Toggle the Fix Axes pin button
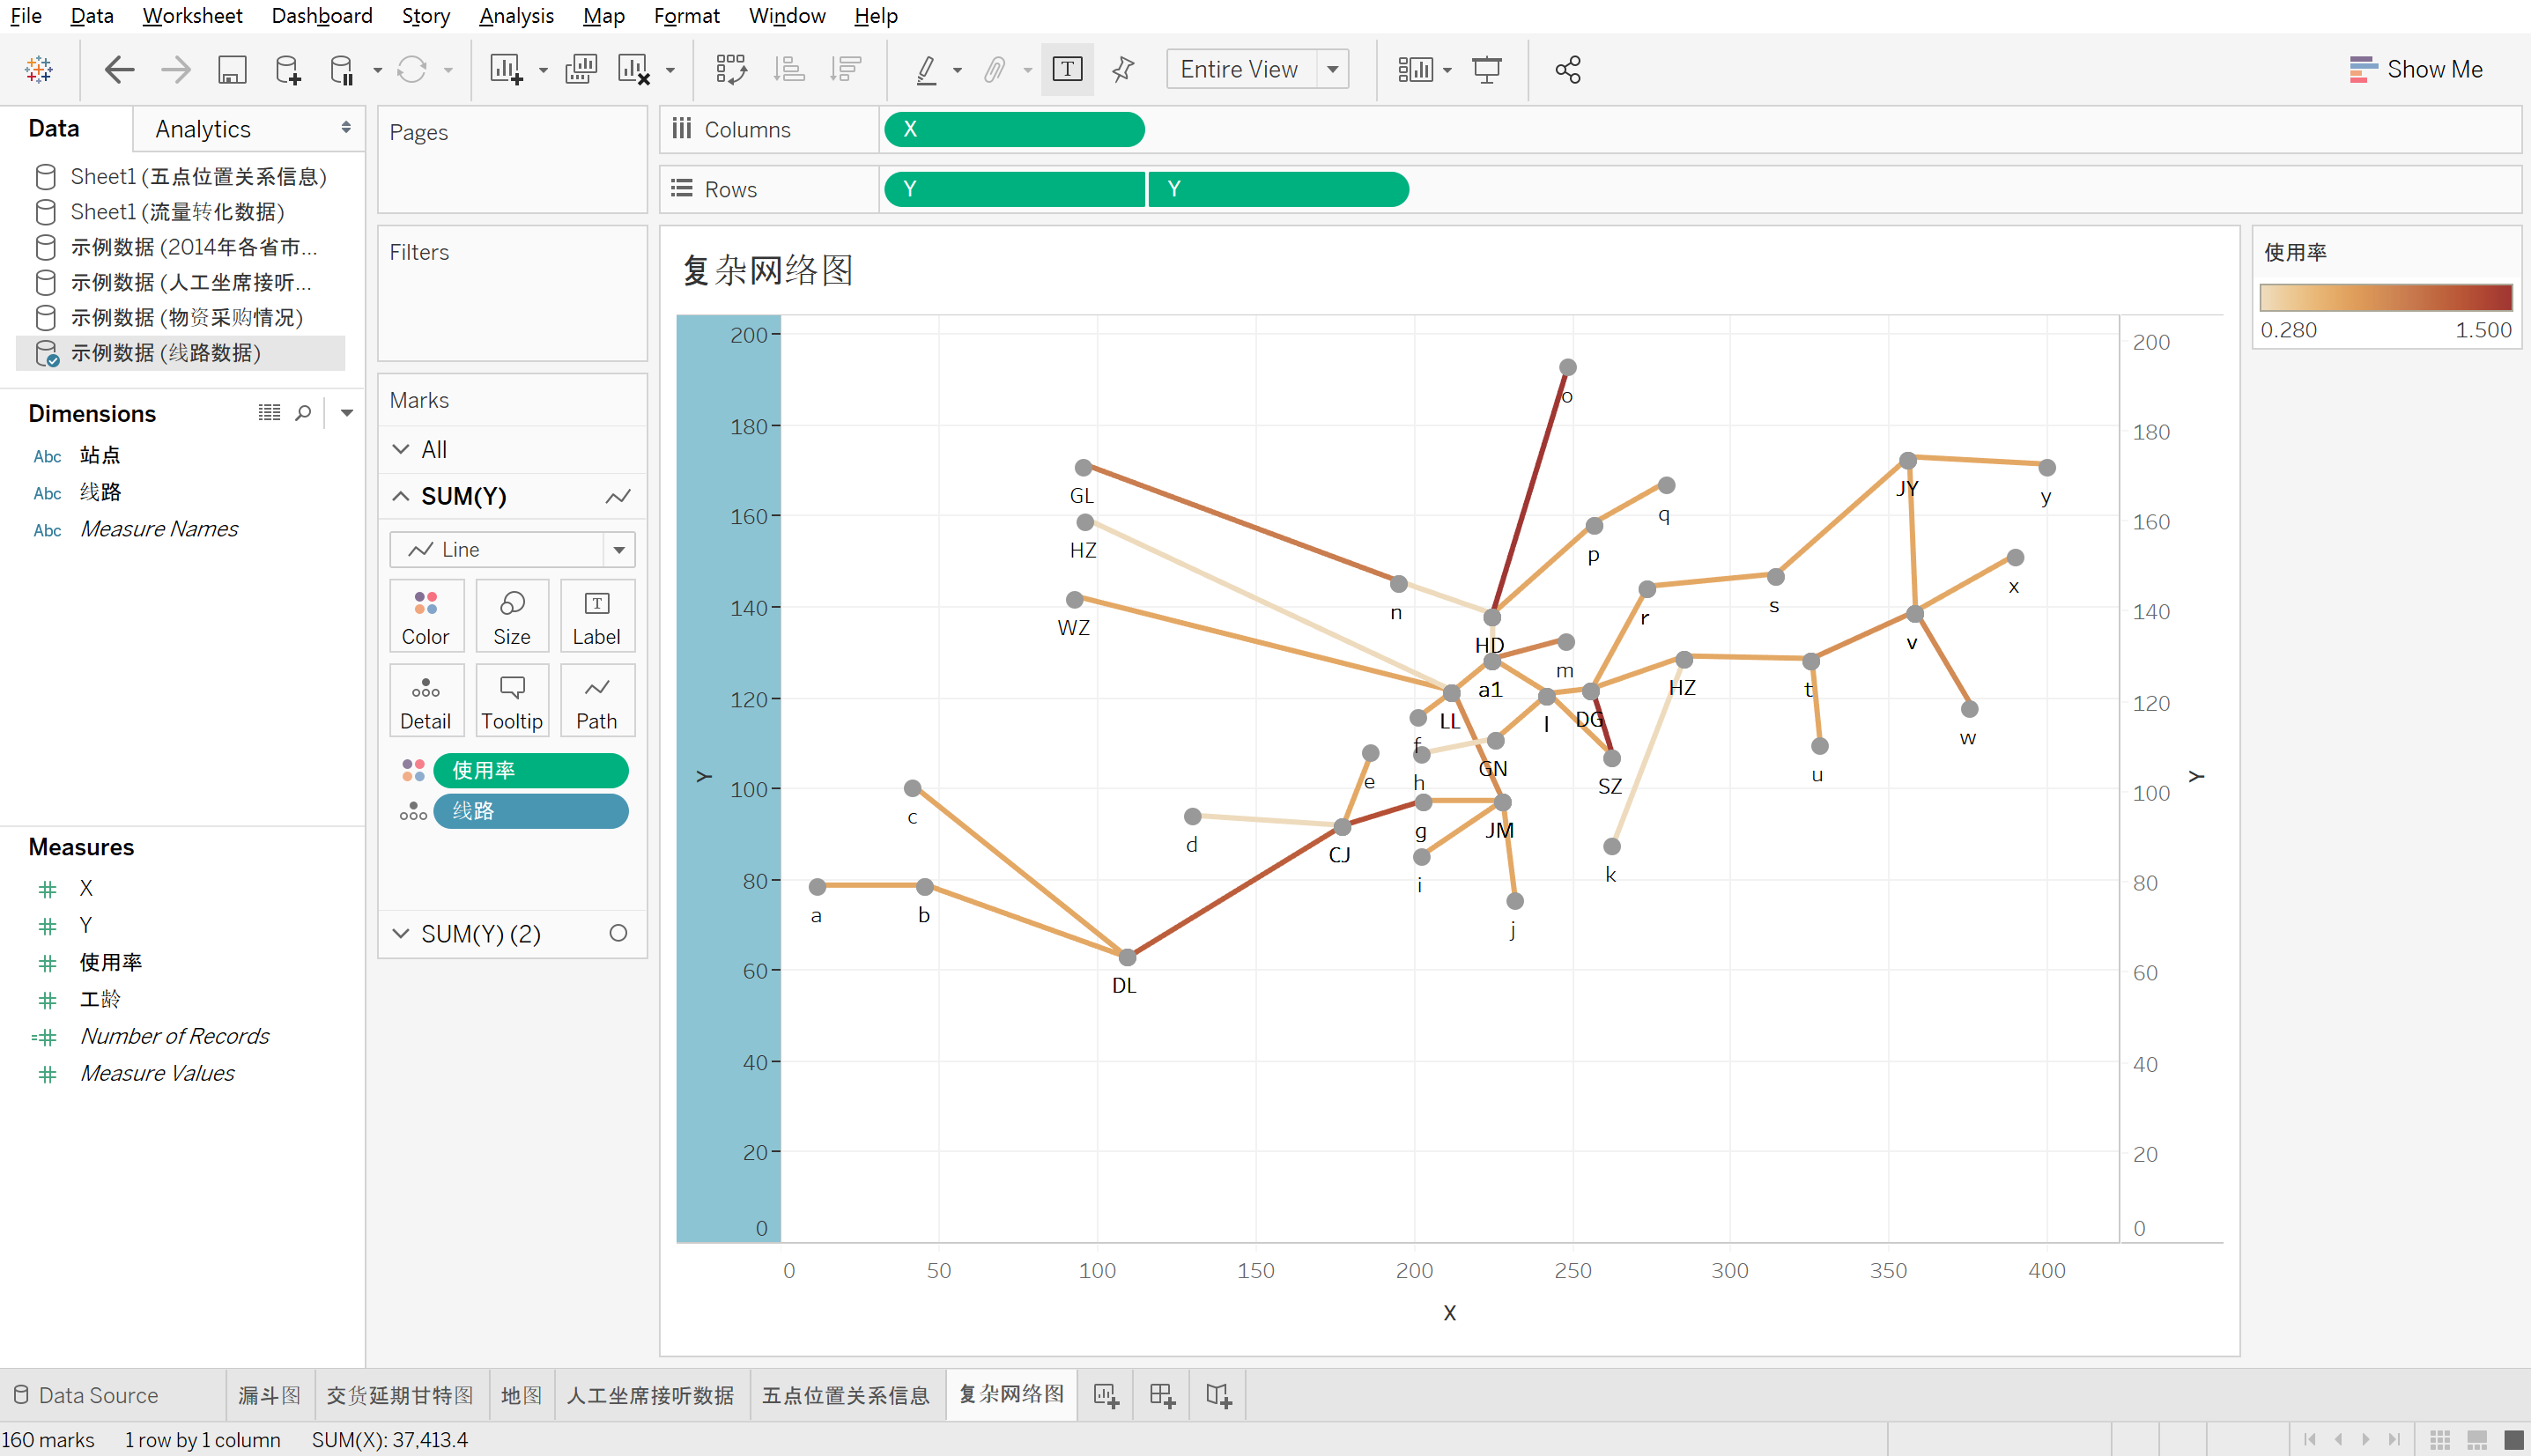The height and width of the screenshot is (1456, 2531). pyautogui.click(x=1123, y=69)
